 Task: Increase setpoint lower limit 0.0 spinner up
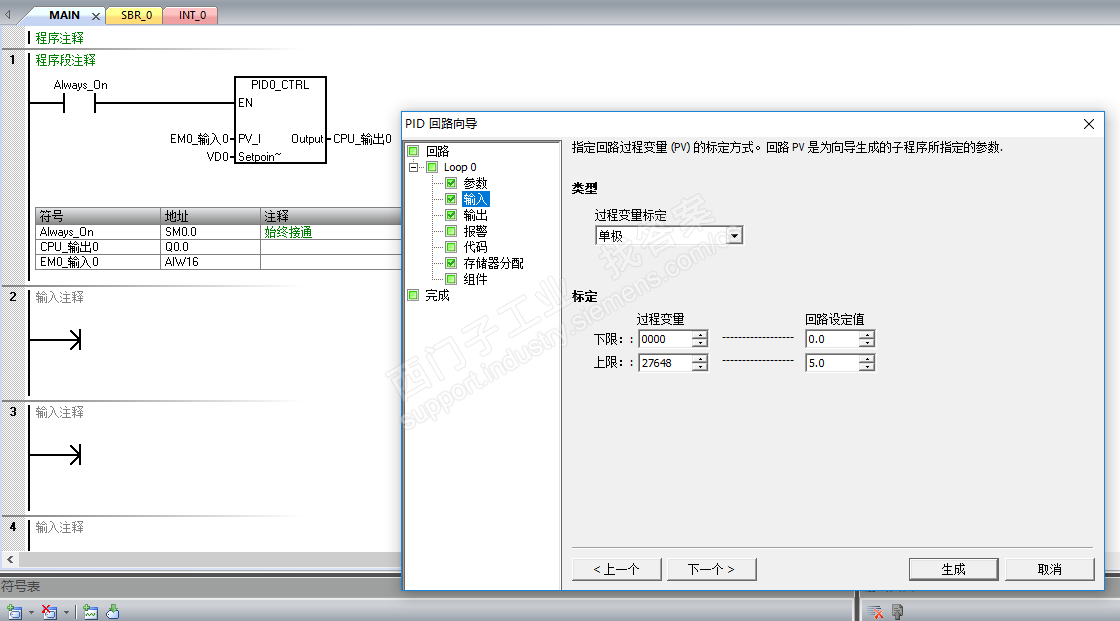[867, 334]
